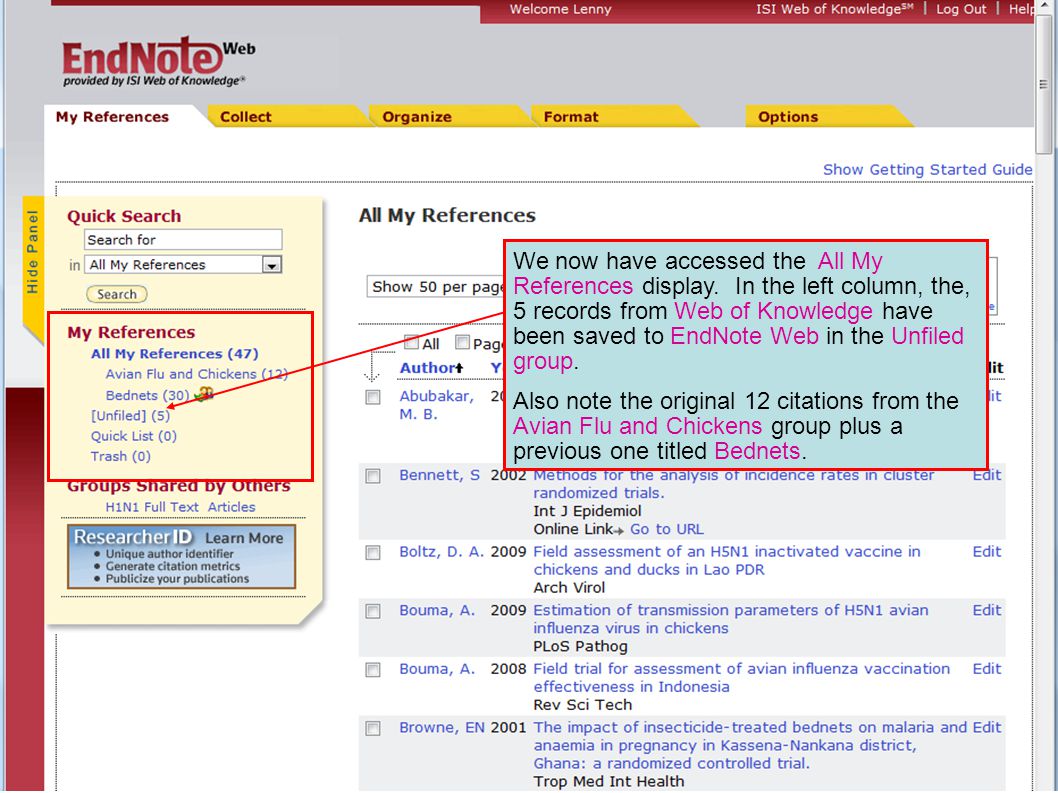This screenshot has width=1058, height=793.
Task: Switch to the Organize tab
Action: coord(417,117)
